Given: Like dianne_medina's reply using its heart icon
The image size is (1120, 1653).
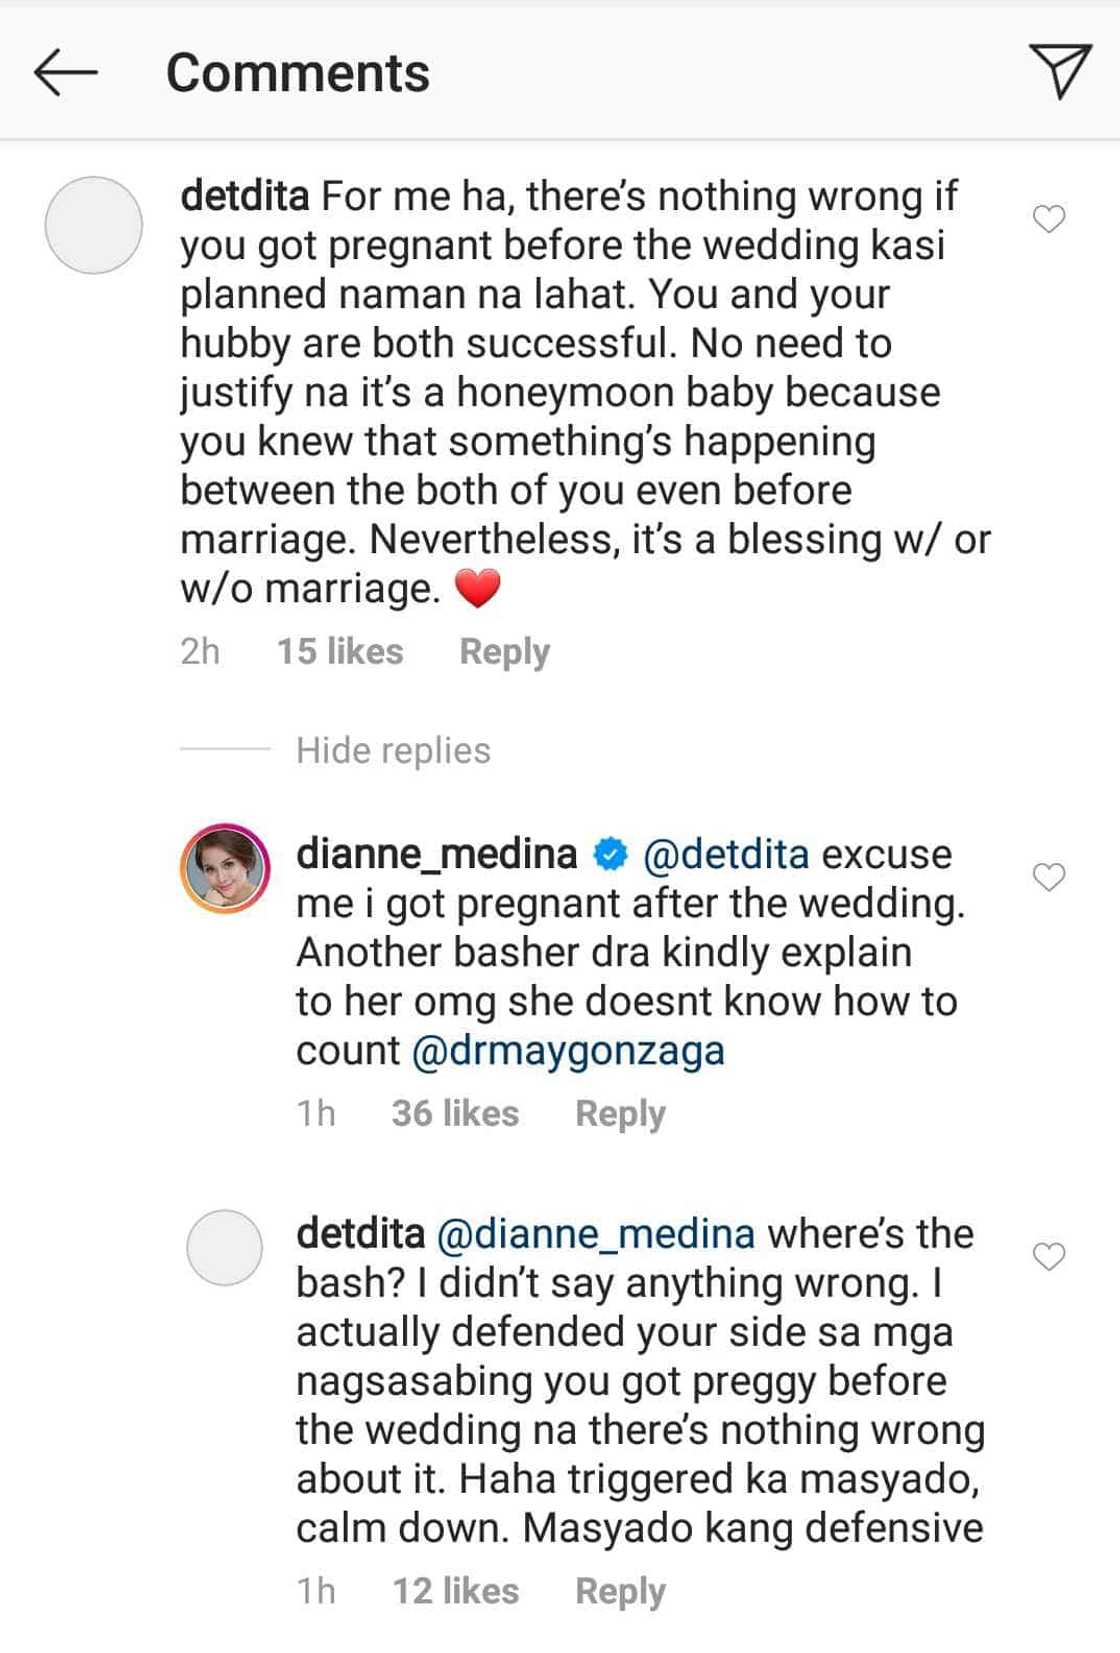Looking at the screenshot, I should pos(1050,878).
